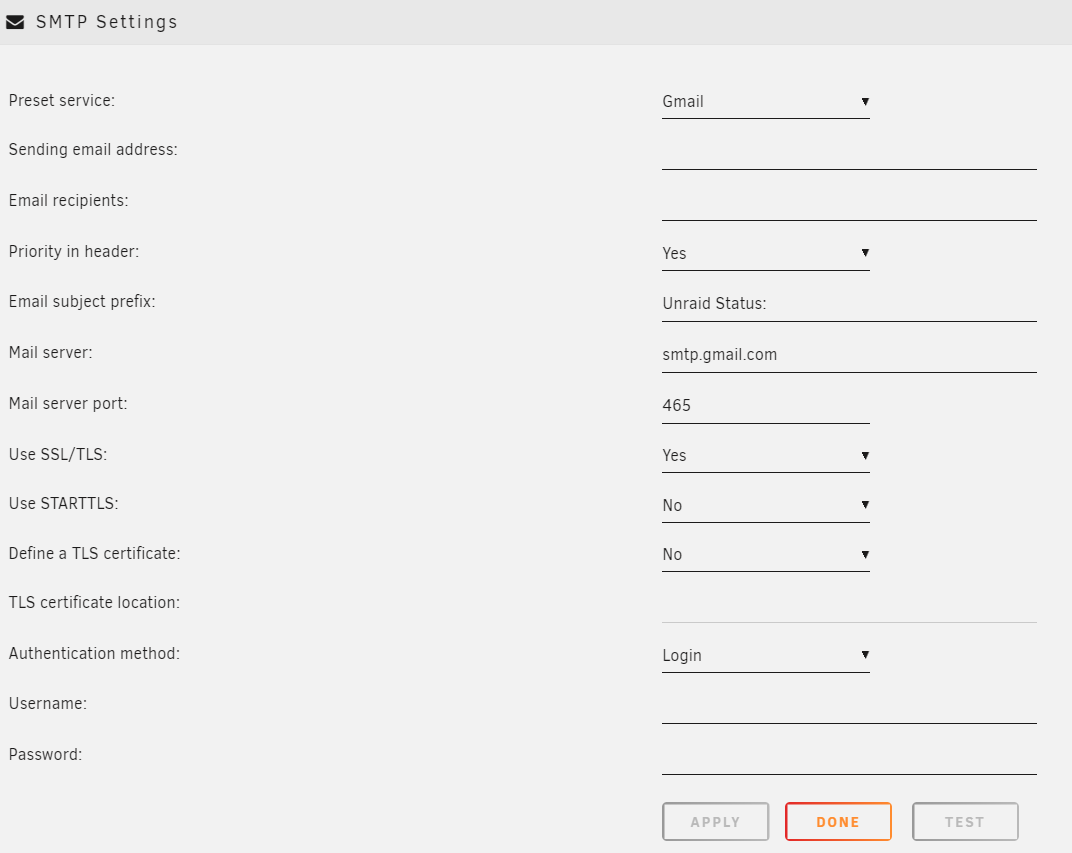Click the "Authentication method:" label
This screenshot has width=1072, height=853.
[94, 654]
